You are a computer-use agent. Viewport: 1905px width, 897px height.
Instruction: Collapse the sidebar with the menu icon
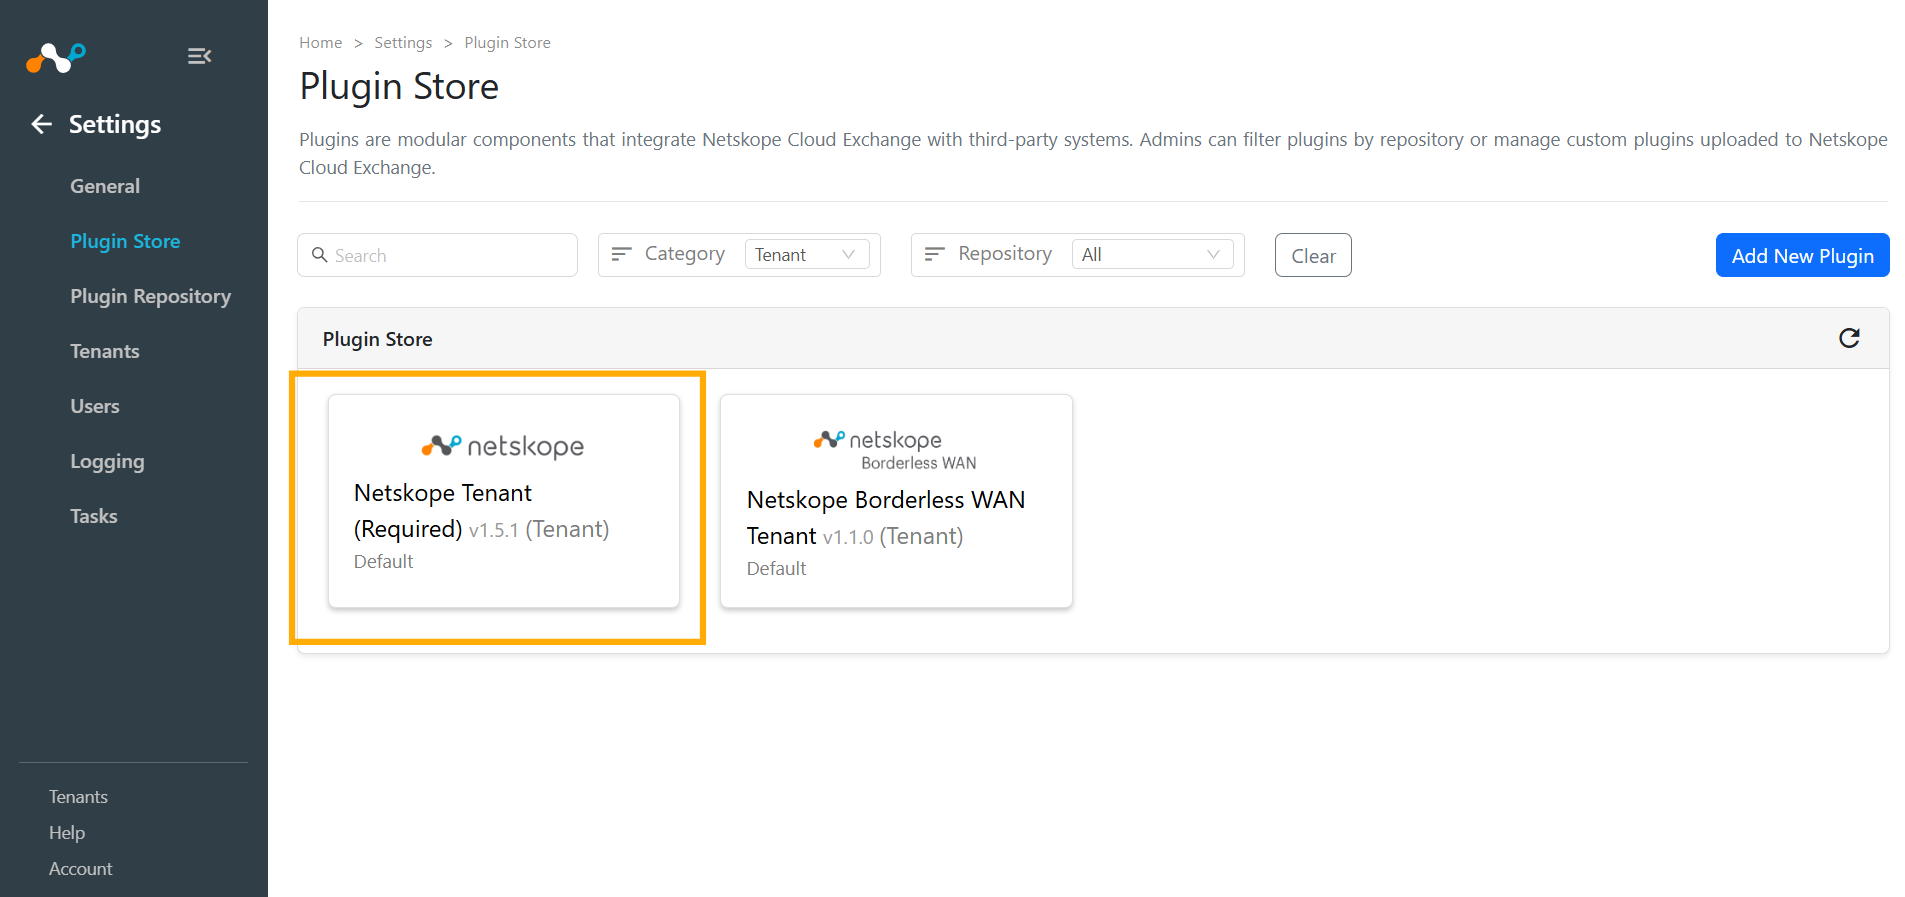[x=199, y=56]
